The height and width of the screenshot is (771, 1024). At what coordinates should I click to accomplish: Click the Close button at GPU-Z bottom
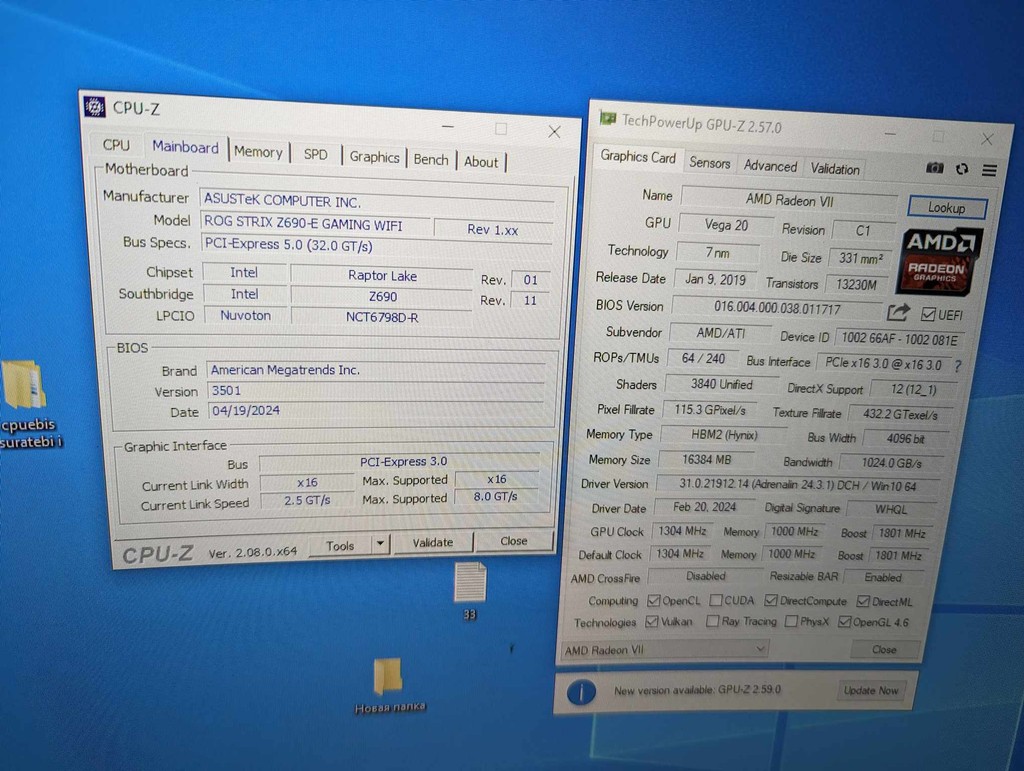click(884, 650)
